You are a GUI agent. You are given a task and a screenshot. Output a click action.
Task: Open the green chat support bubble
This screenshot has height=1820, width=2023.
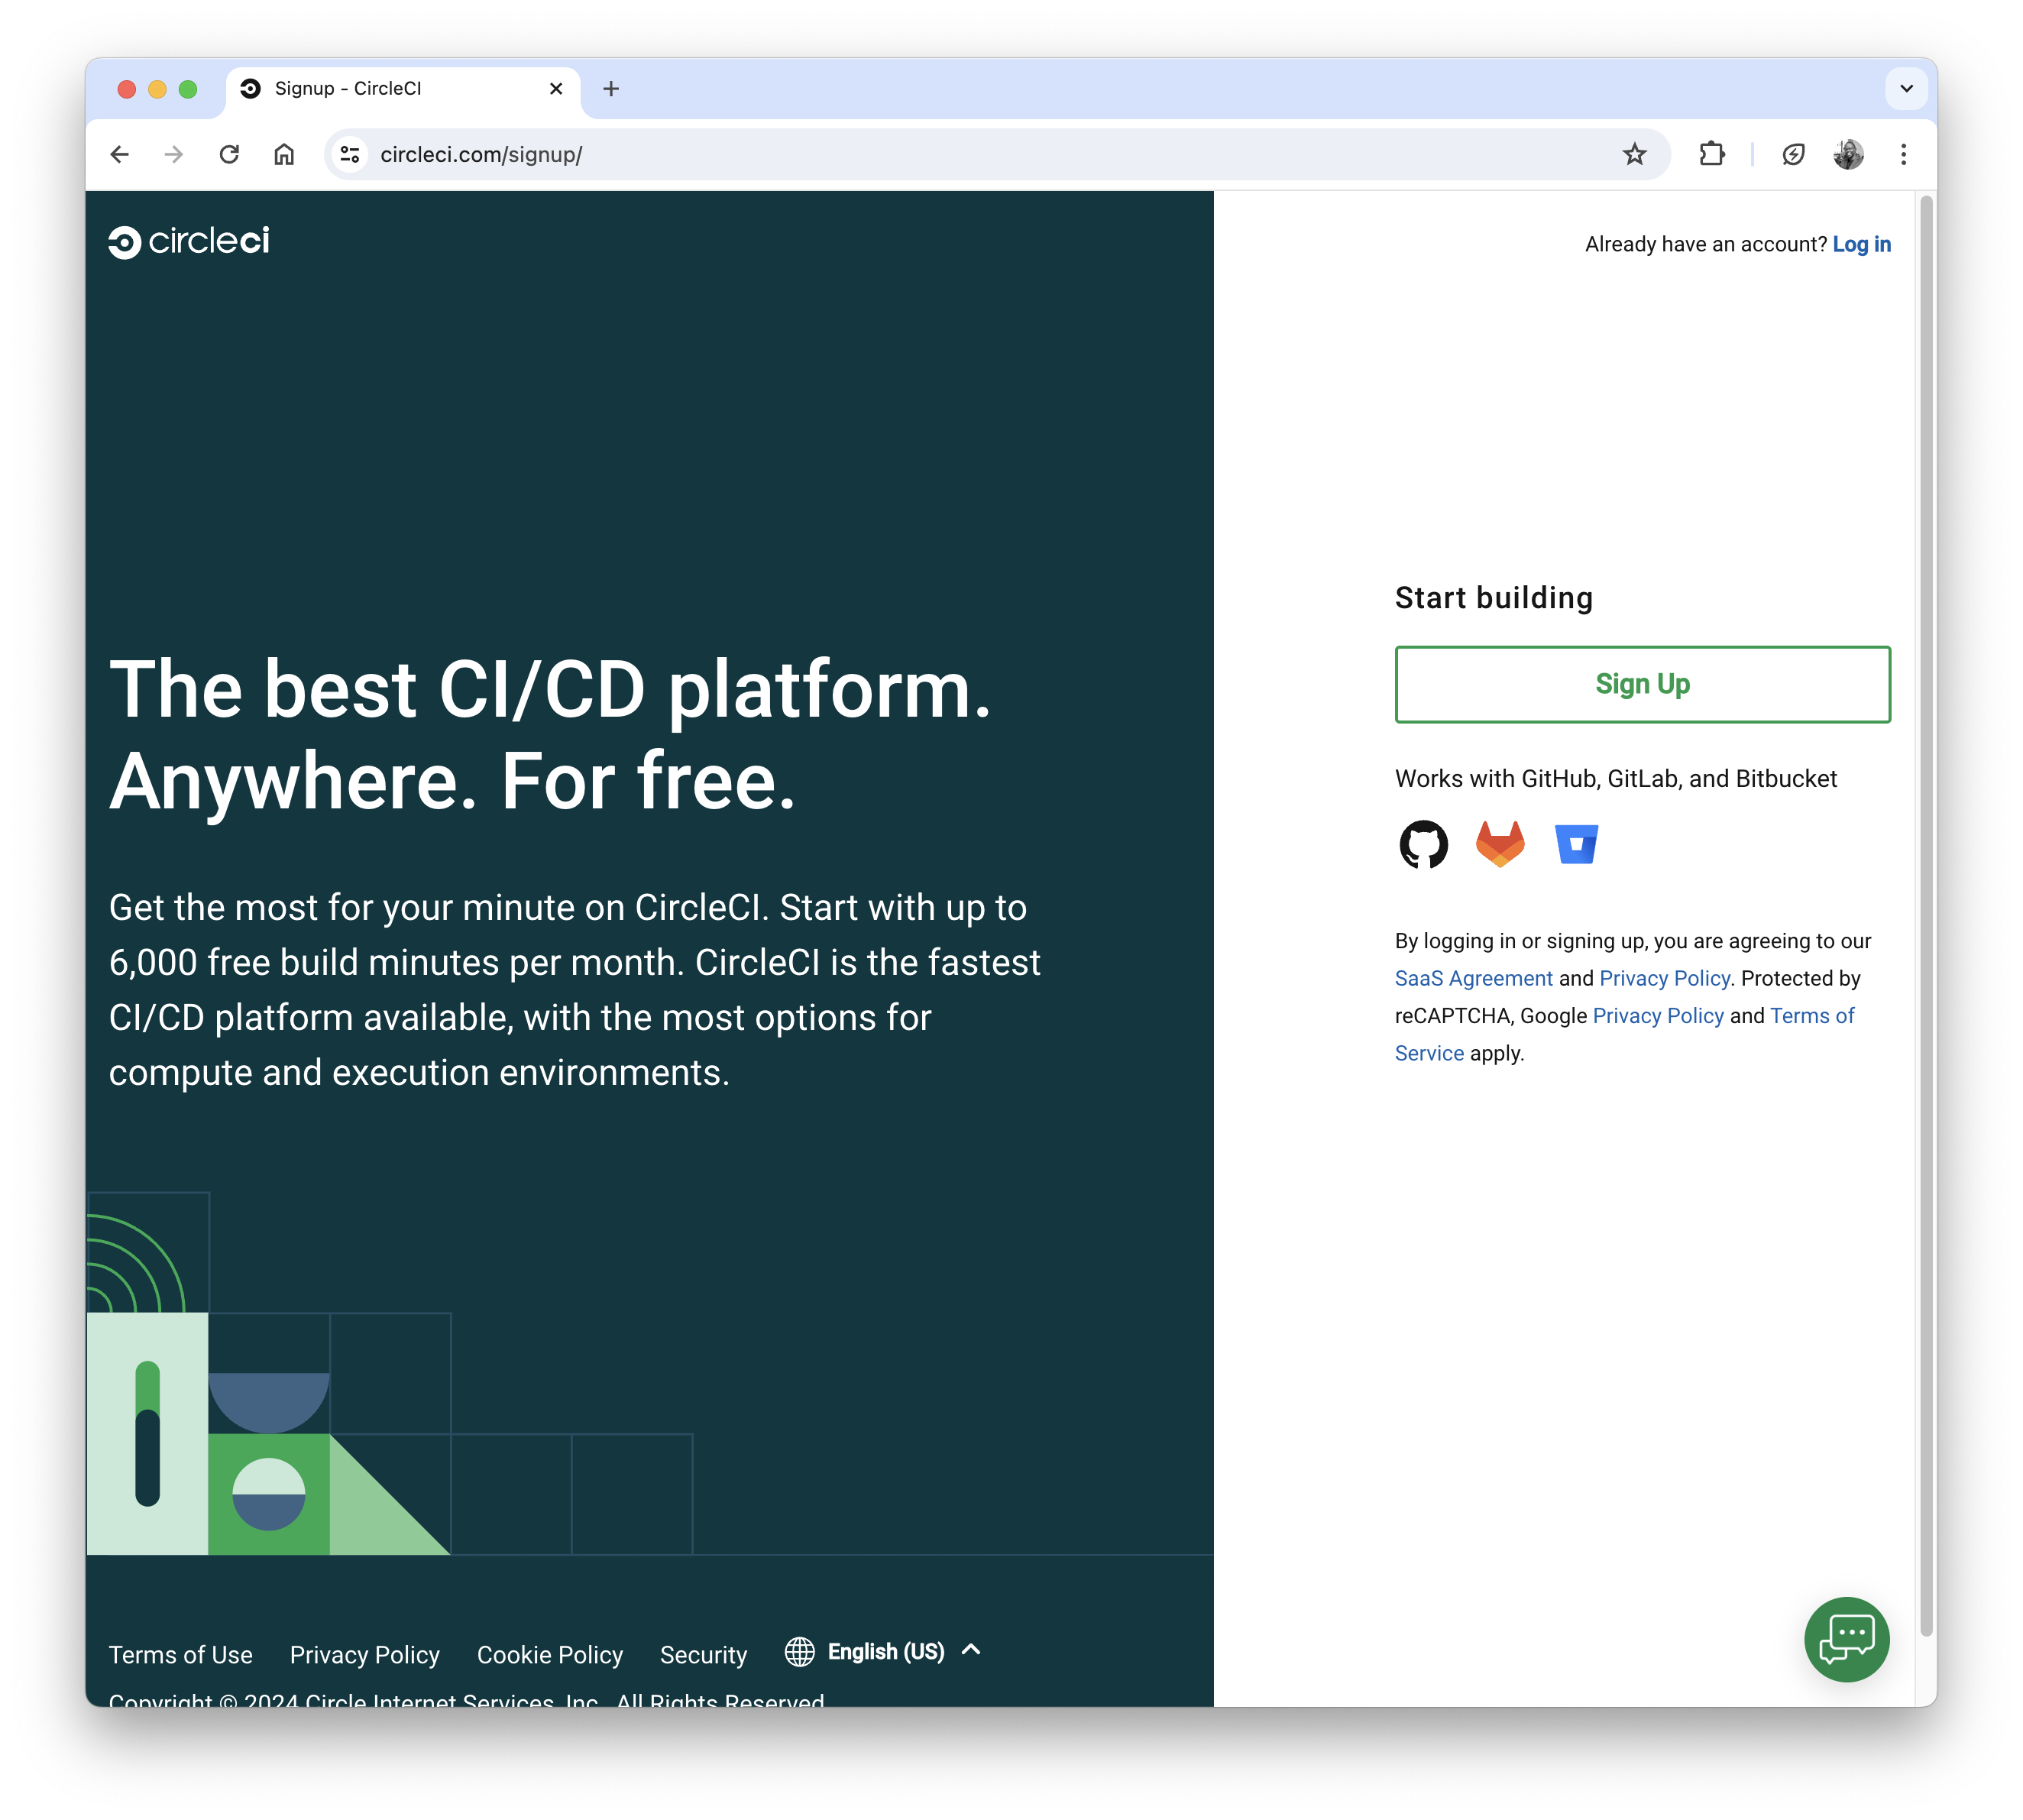[1846, 1639]
